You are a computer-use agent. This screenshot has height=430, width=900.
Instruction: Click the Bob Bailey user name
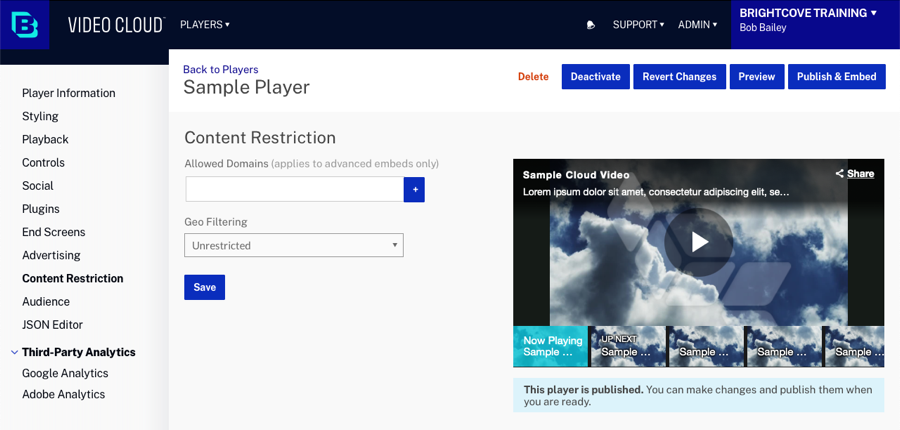point(763,28)
